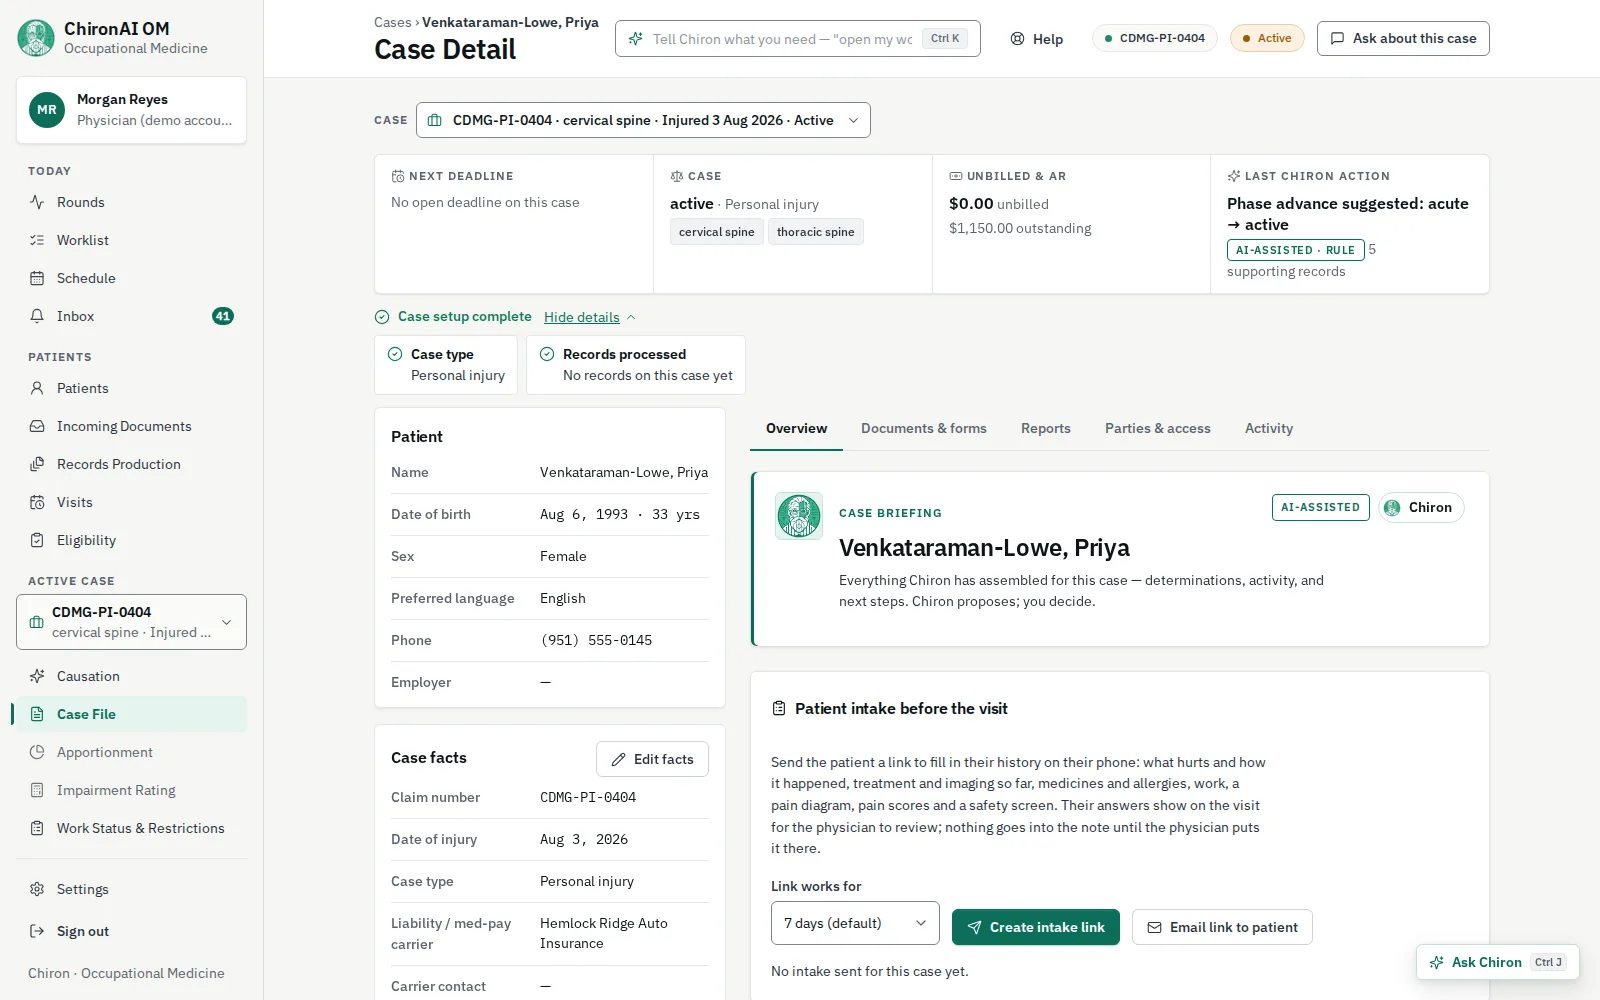Screen dimensions: 1600x1000
Task: Switch to the Reports tab
Action: click(x=1045, y=428)
